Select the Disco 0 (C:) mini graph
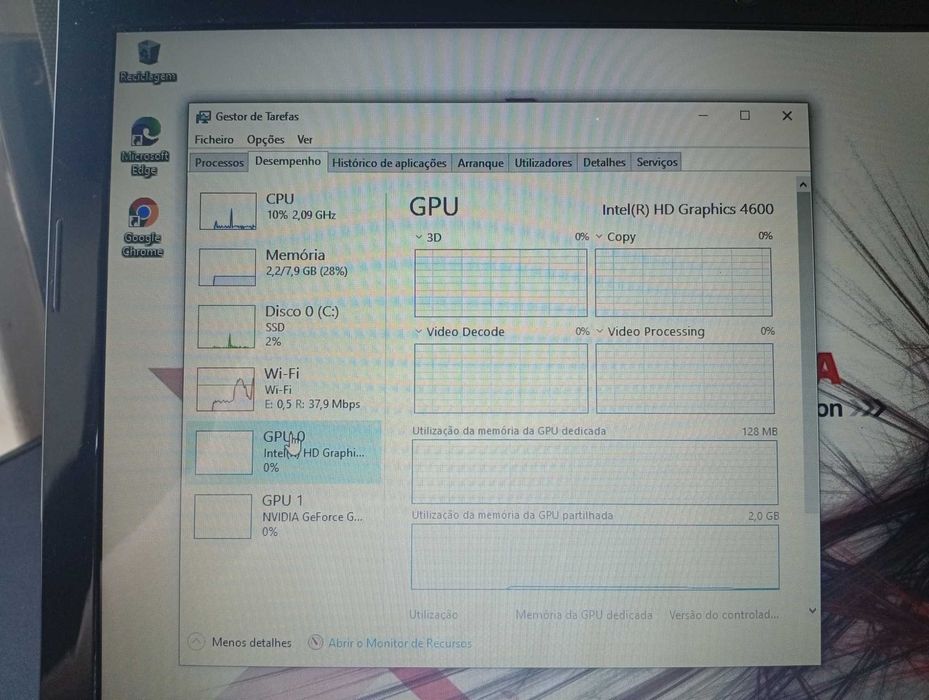The width and height of the screenshot is (929, 700). click(x=226, y=327)
